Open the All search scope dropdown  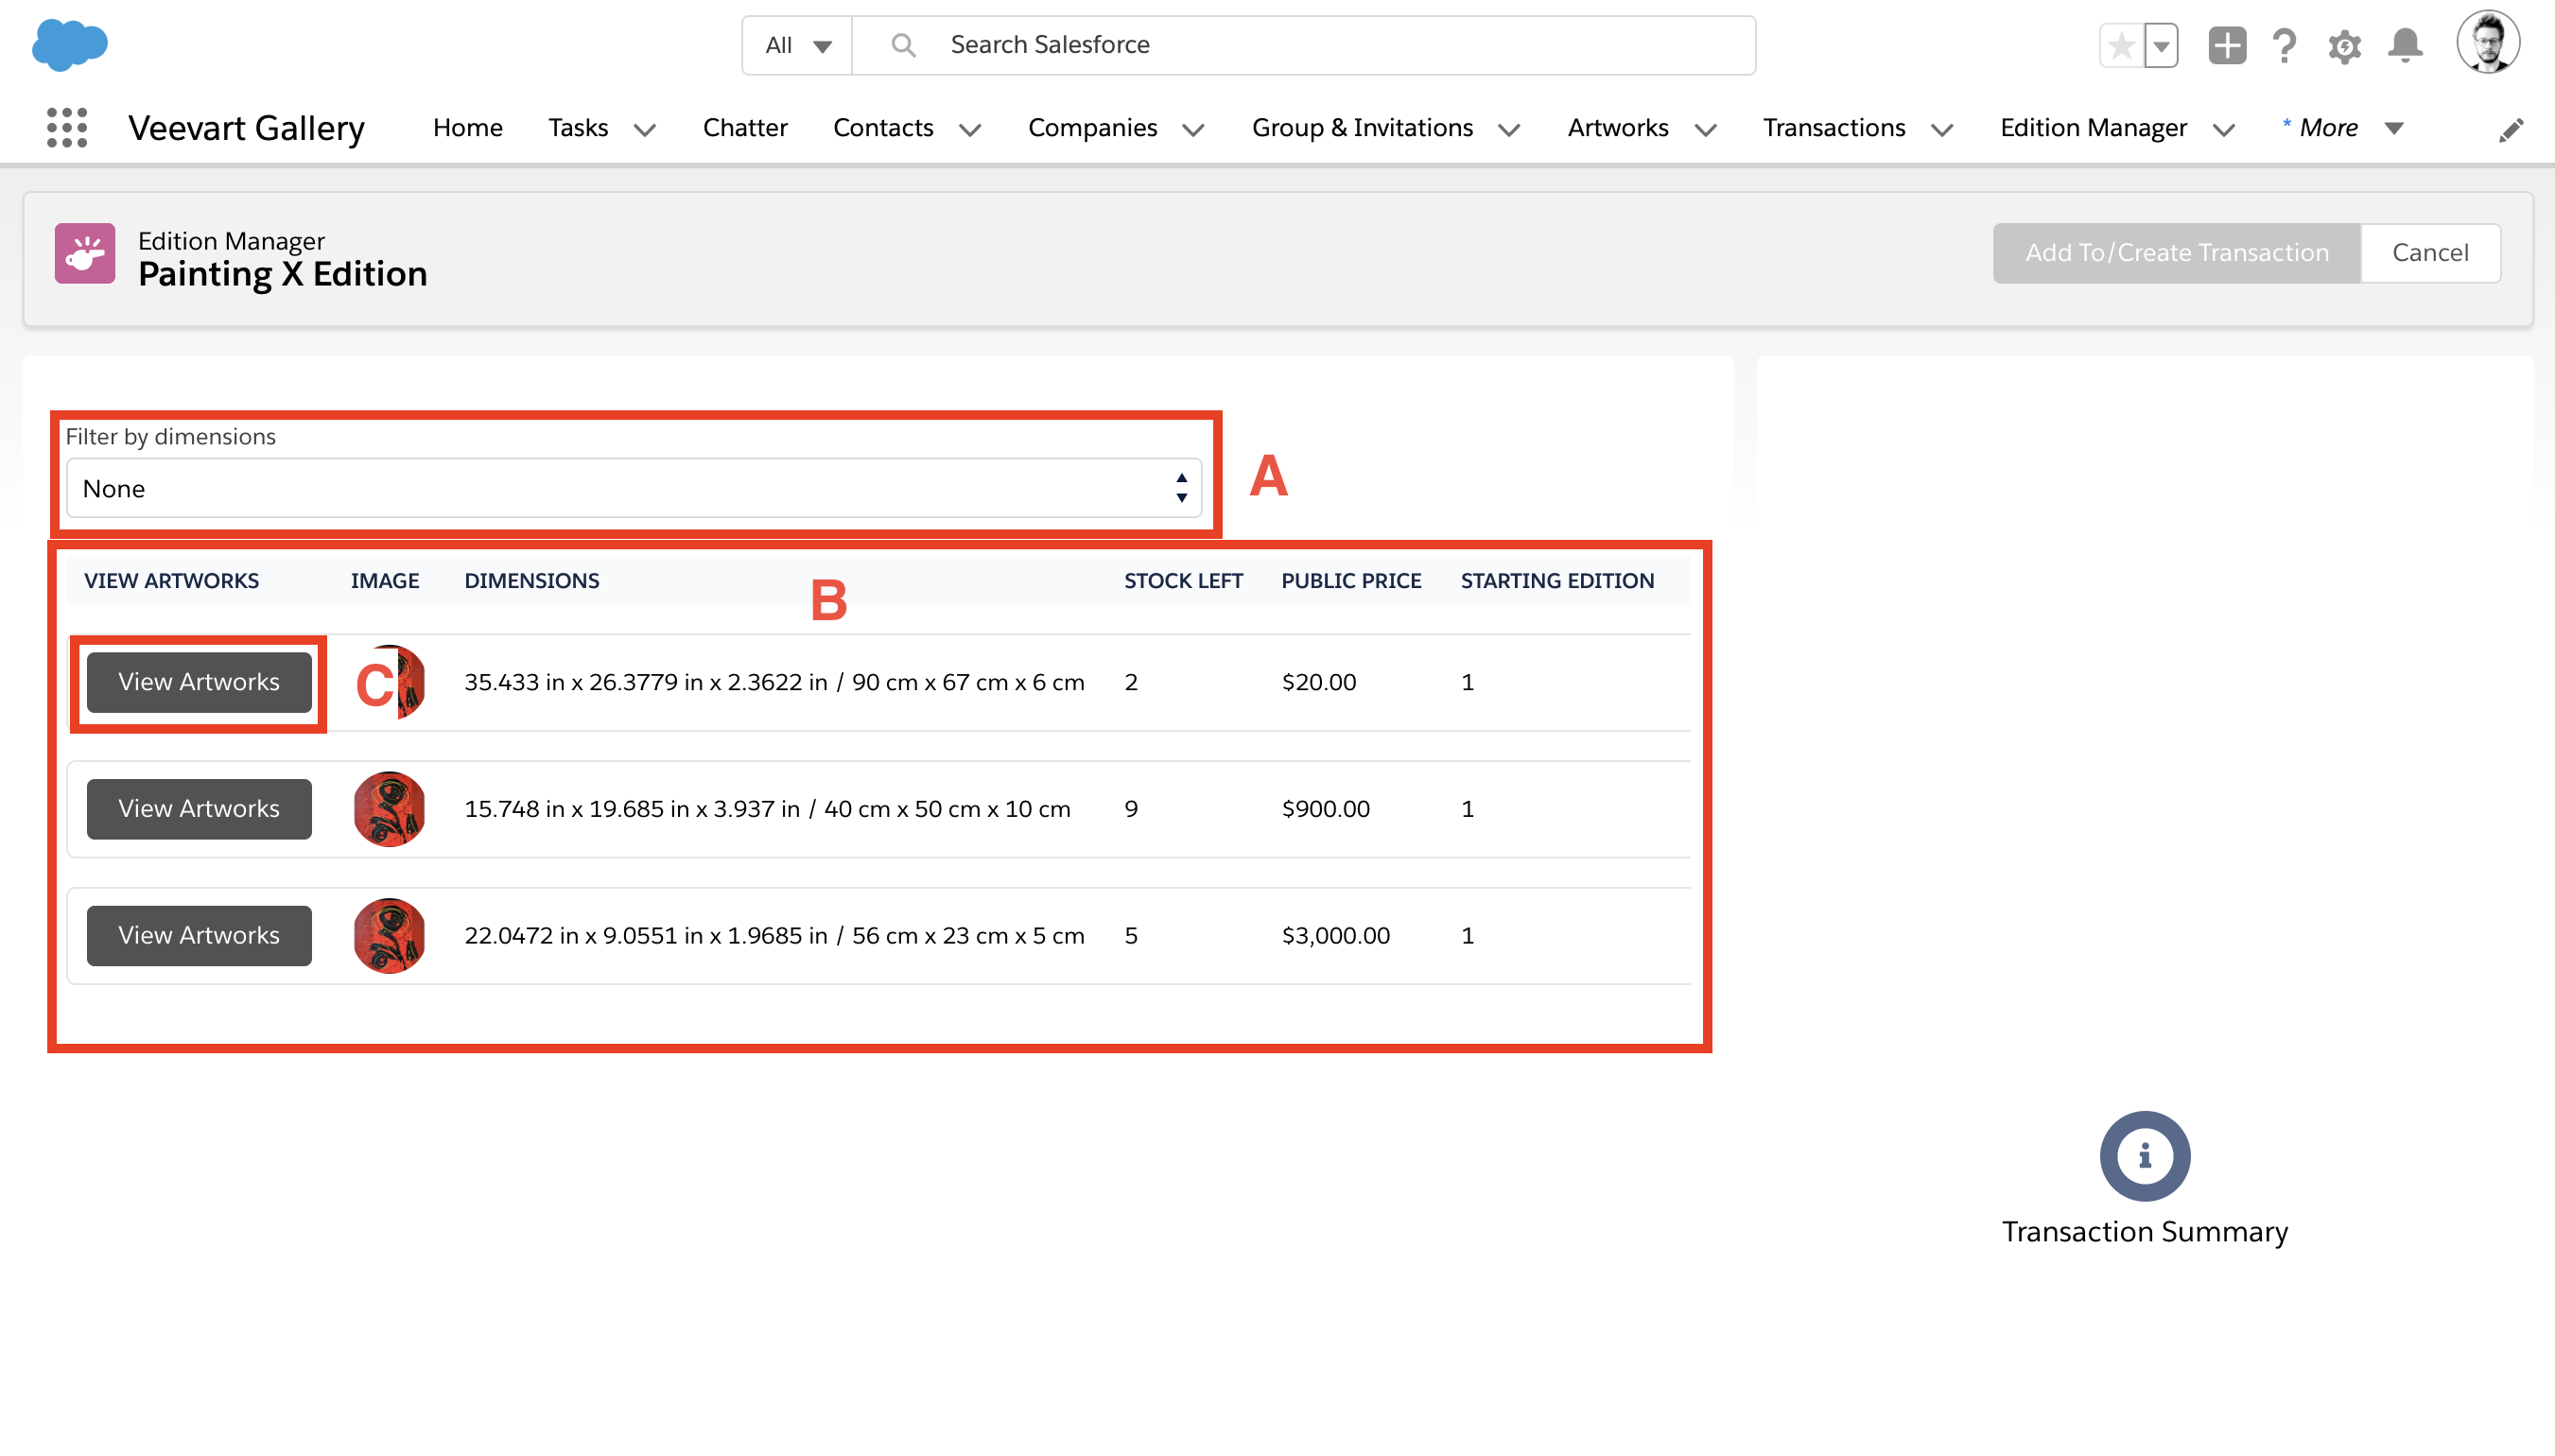tap(795, 44)
